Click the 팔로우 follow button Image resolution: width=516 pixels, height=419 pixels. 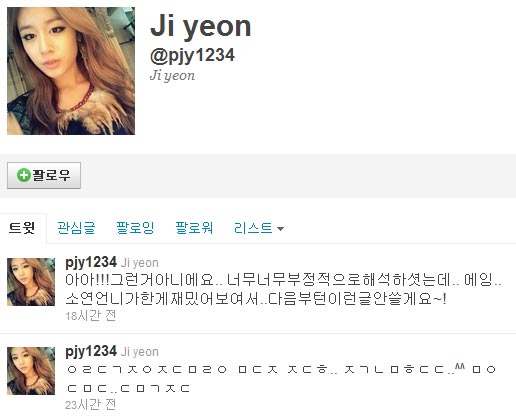44,175
